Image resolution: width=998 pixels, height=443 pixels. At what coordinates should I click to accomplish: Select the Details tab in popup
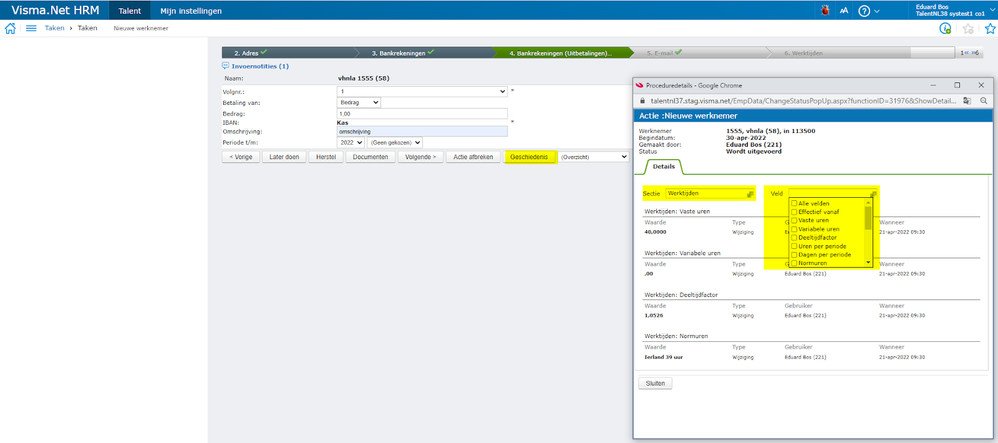pos(663,165)
